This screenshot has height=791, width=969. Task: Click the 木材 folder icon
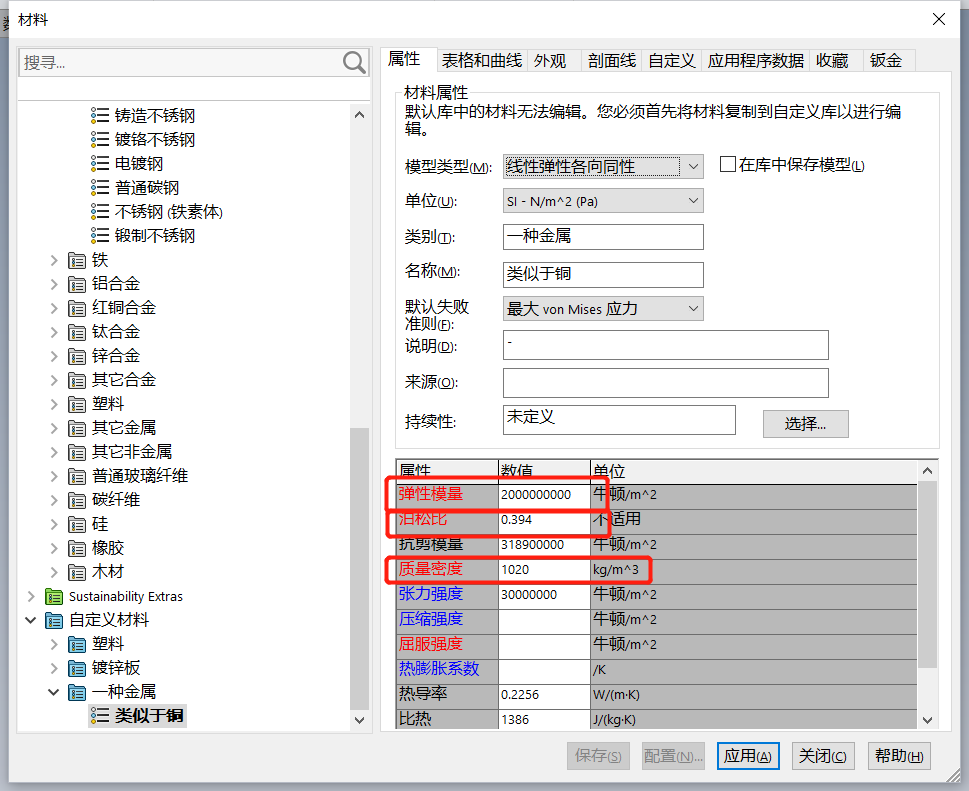click(x=77, y=572)
